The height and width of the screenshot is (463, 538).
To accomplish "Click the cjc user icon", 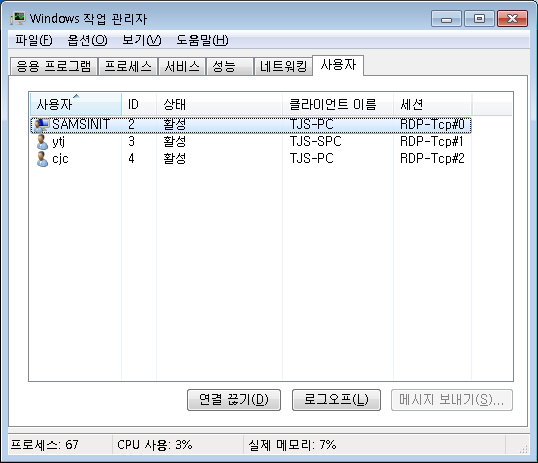I will tap(42, 159).
